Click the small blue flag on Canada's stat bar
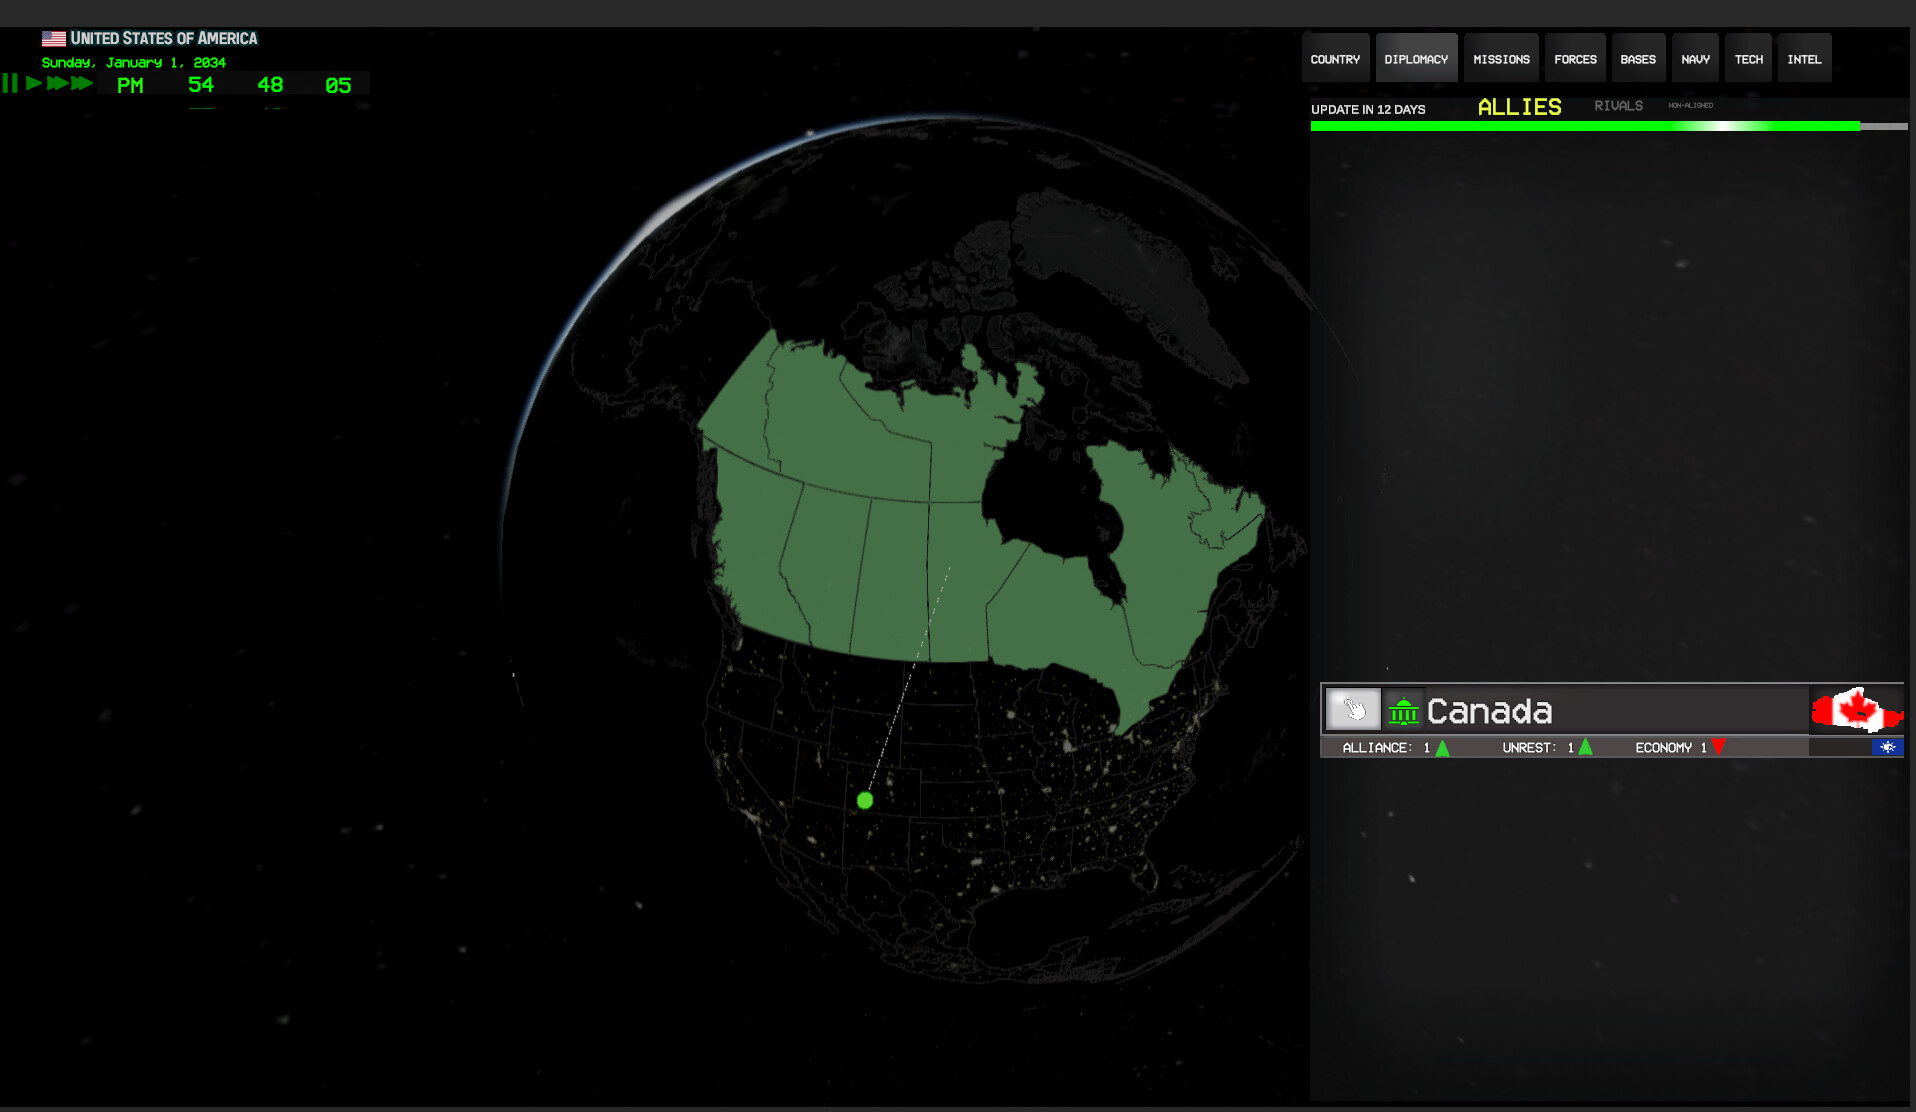This screenshot has height=1112, width=1916. [x=1888, y=746]
